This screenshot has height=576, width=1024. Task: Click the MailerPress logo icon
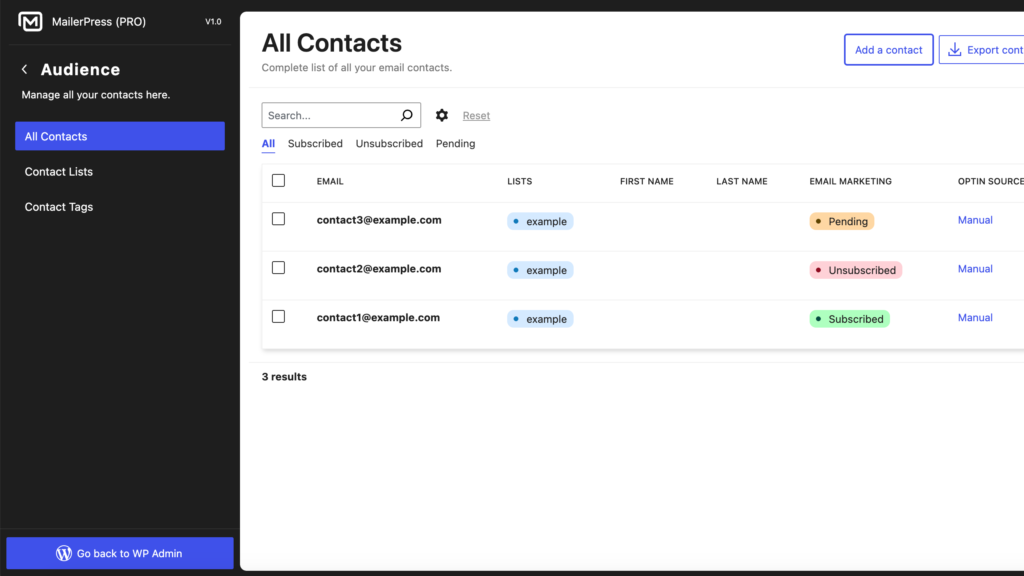point(30,20)
